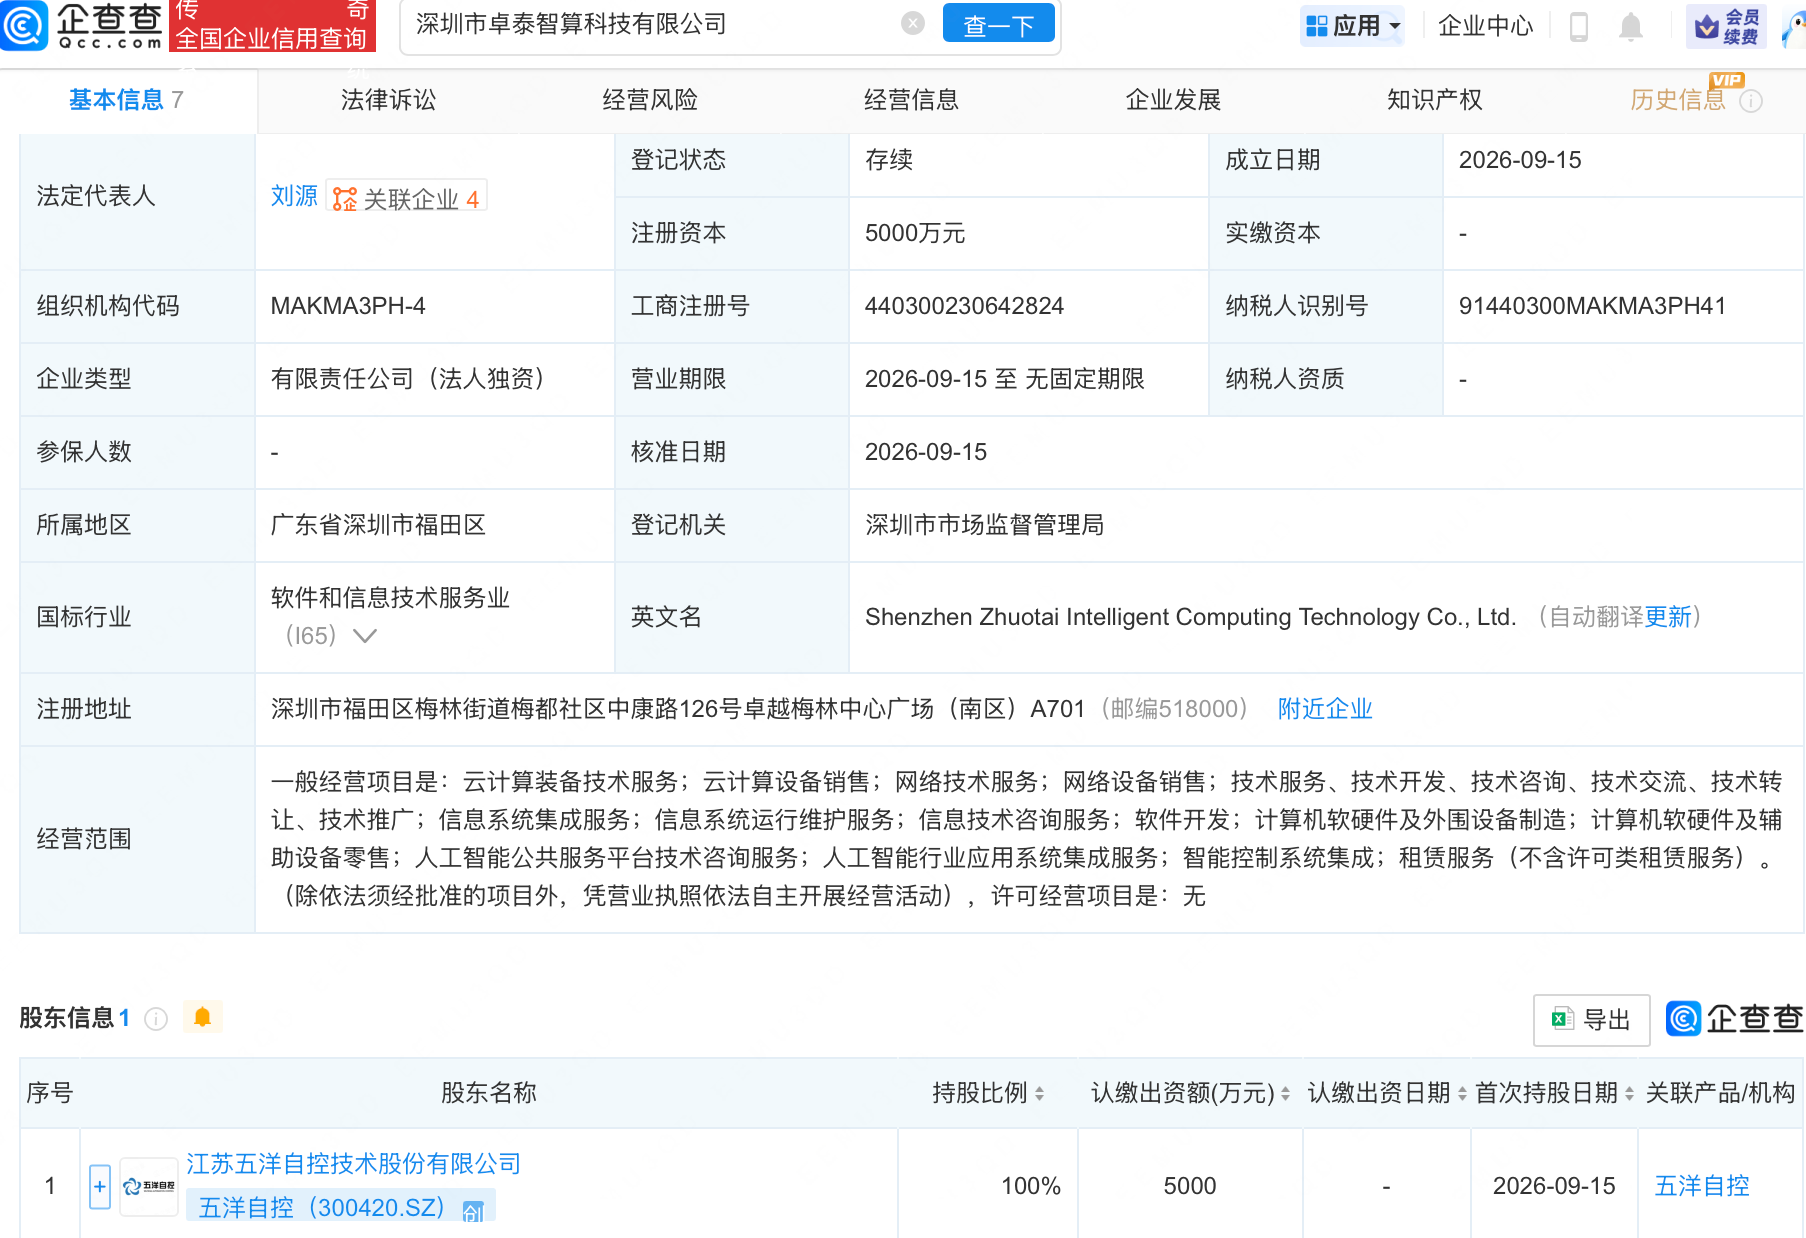This screenshot has width=1806, height=1238.
Task: Select organization code MAKMA3PH-4
Action: coord(348,306)
